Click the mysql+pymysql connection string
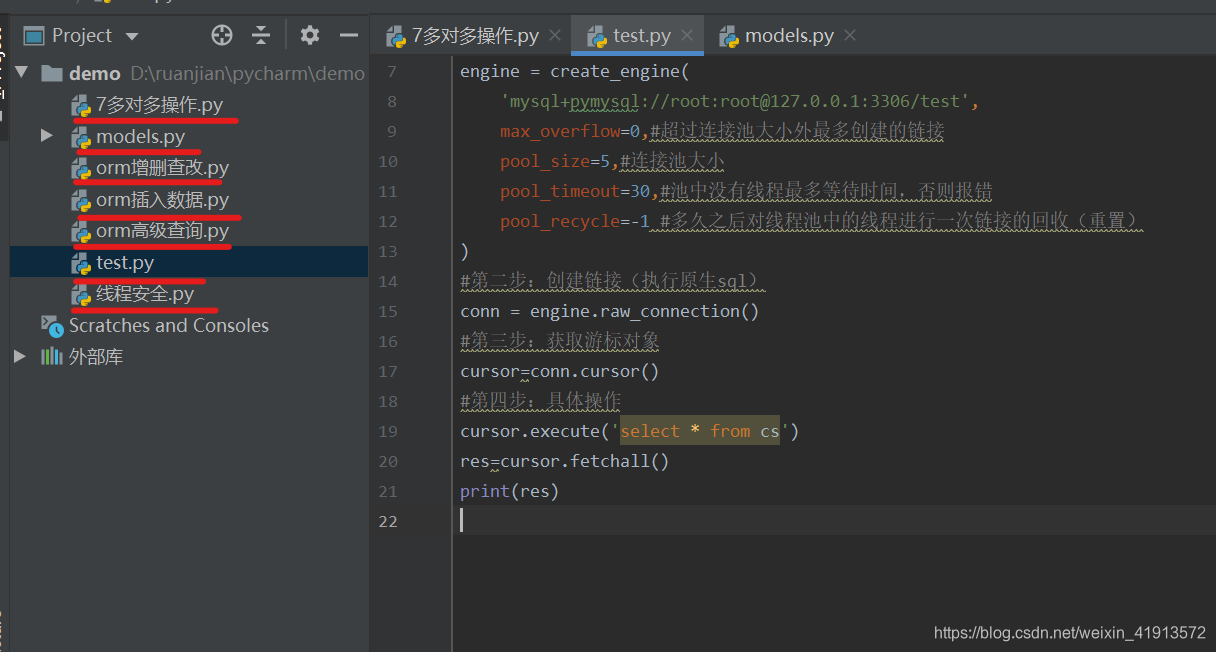This screenshot has height=652, width=1216. (735, 102)
